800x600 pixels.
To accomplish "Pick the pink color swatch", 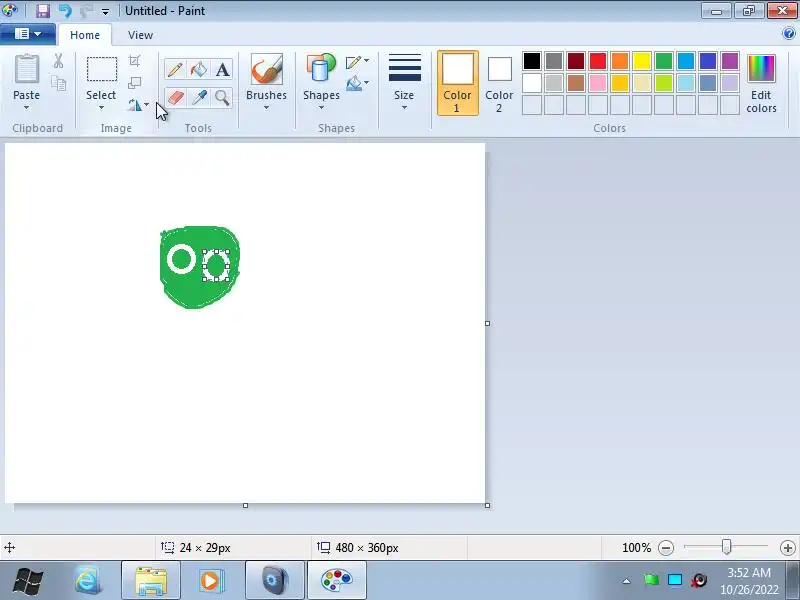I will click(x=598, y=83).
